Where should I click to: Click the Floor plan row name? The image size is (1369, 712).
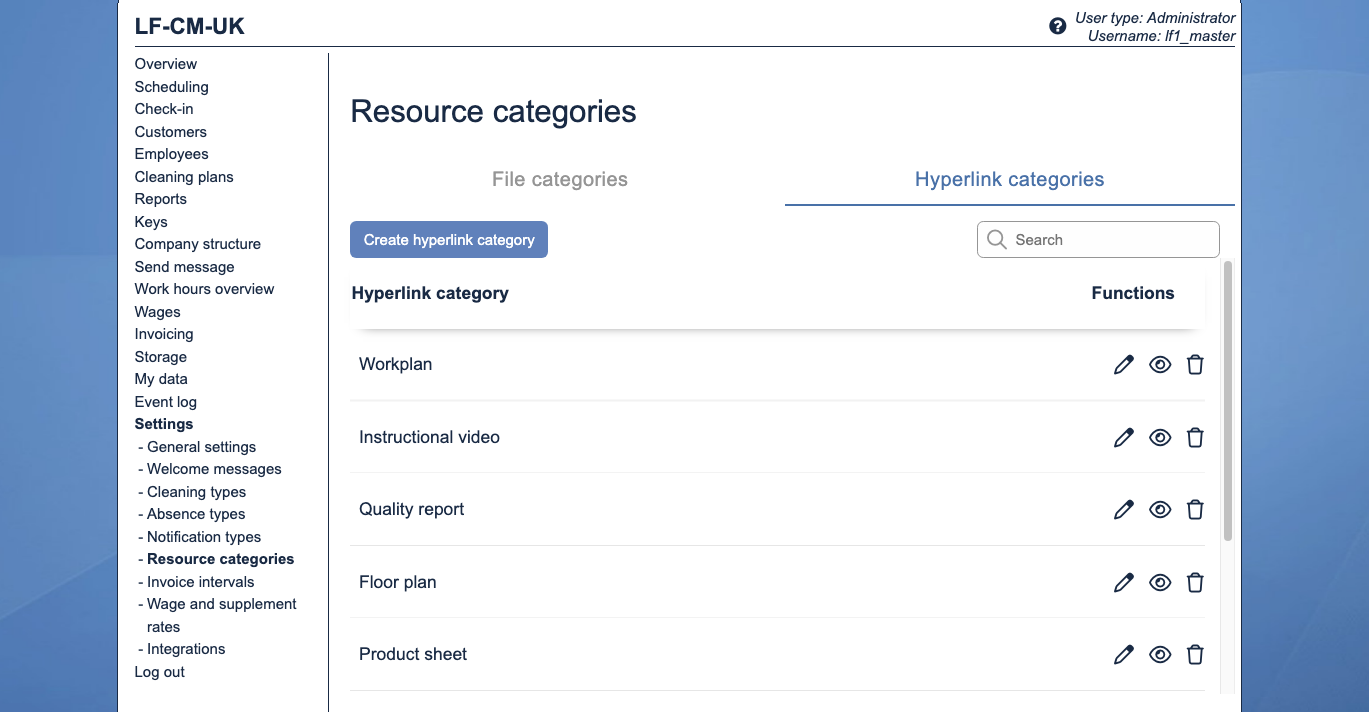[398, 582]
